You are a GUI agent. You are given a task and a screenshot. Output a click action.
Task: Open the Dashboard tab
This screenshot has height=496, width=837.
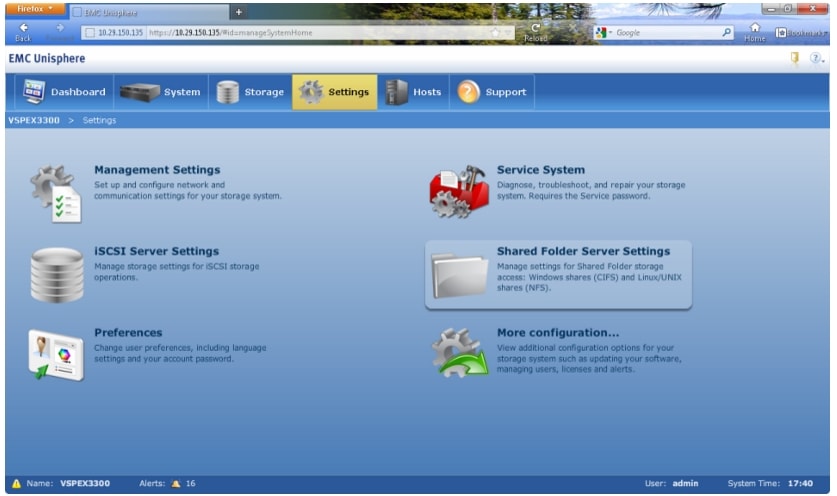64,92
